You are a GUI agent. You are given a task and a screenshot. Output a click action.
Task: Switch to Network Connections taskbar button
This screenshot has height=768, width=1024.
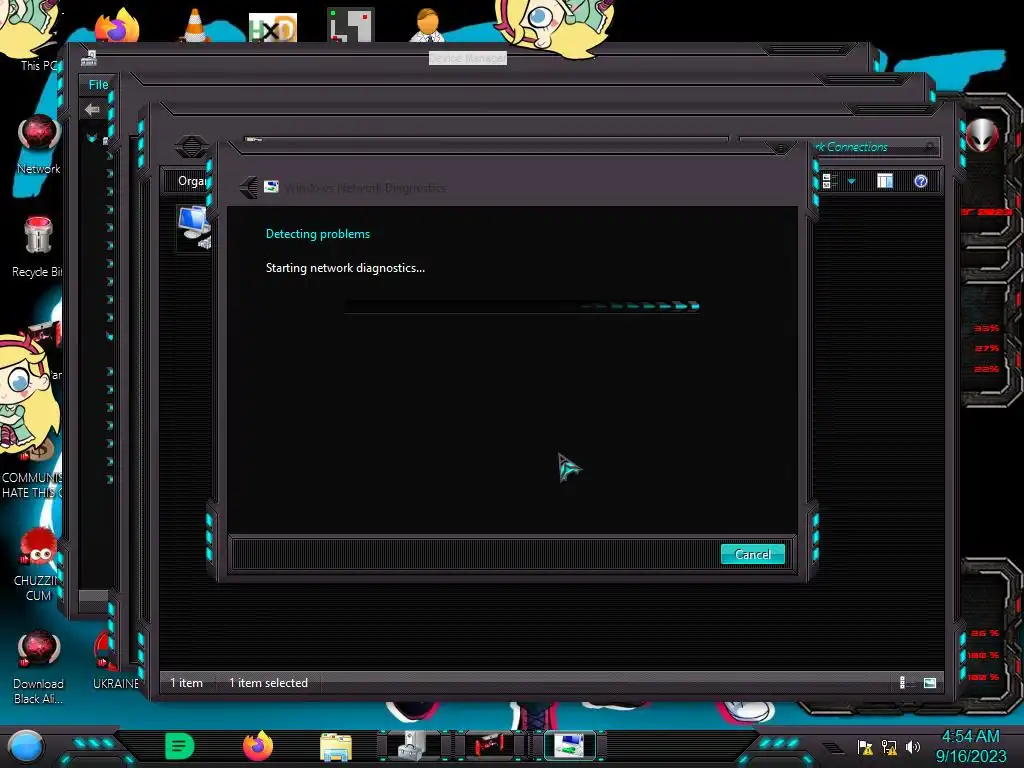coord(569,746)
